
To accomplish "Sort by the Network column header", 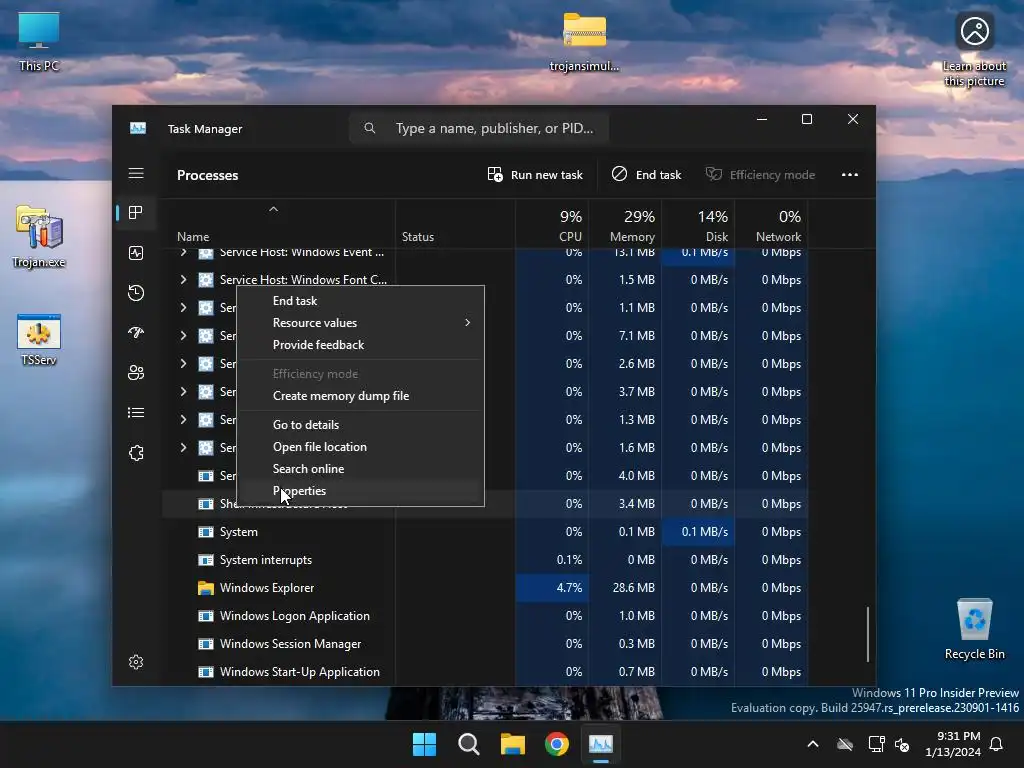I will click(772, 226).
